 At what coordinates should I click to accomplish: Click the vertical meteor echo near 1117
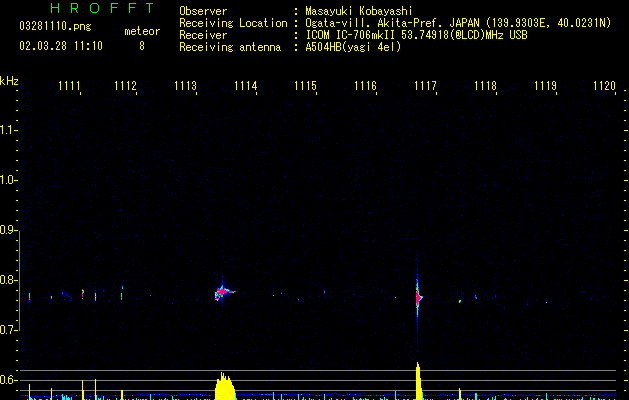click(418, 297)
